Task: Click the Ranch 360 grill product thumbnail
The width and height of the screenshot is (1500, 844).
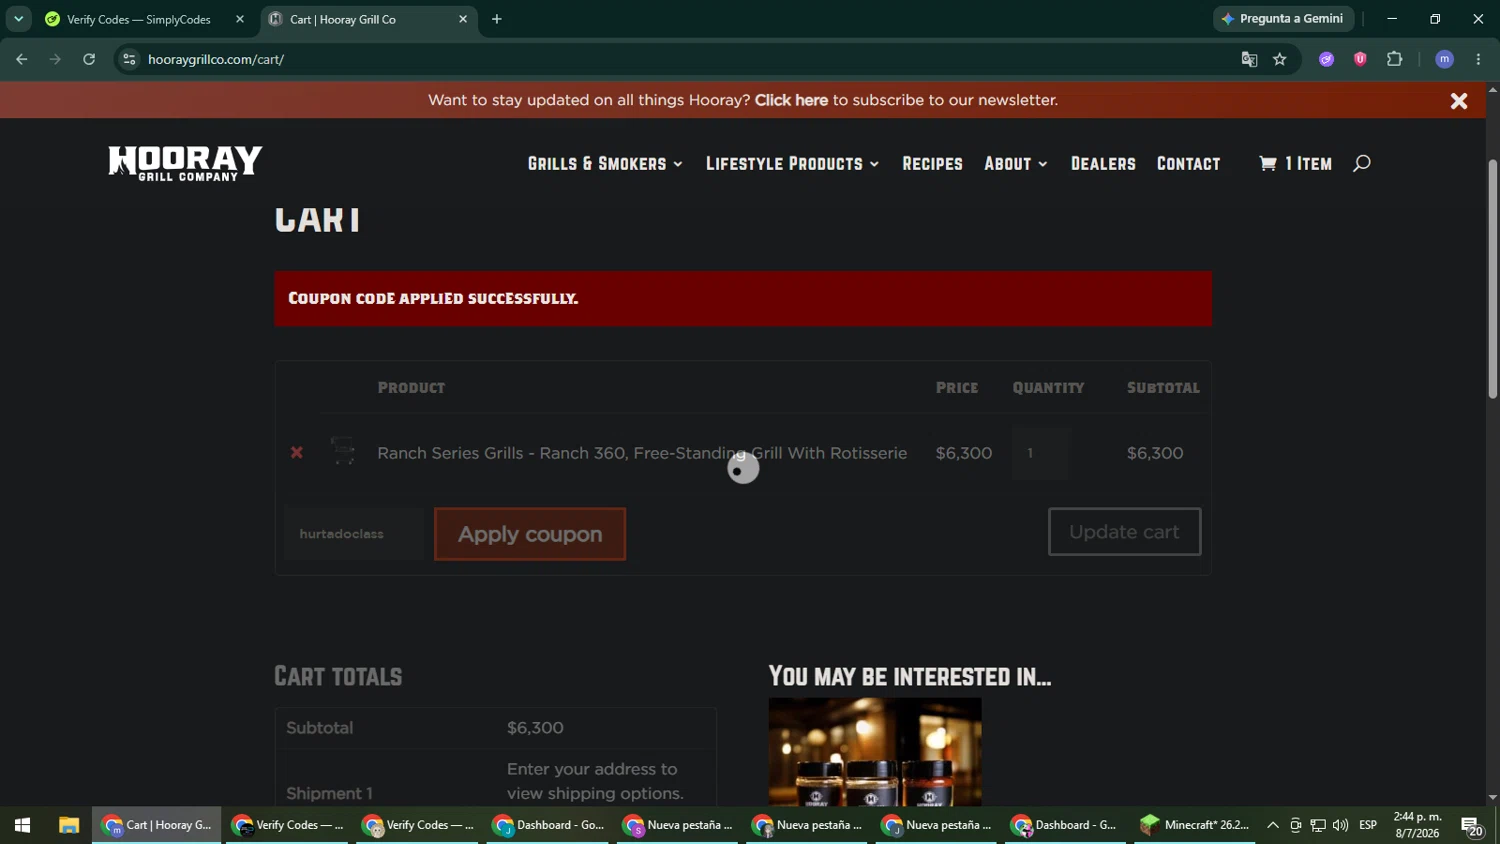Action: 343,452
